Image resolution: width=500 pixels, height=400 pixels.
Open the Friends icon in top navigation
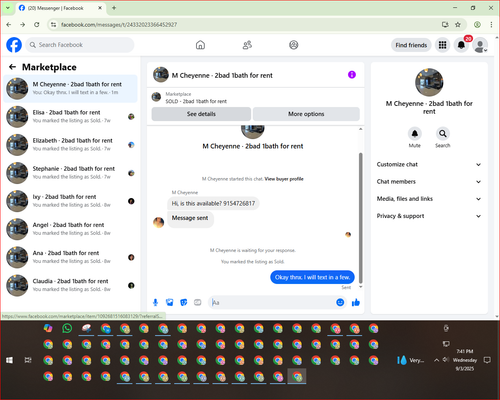(x=247, y=45)
